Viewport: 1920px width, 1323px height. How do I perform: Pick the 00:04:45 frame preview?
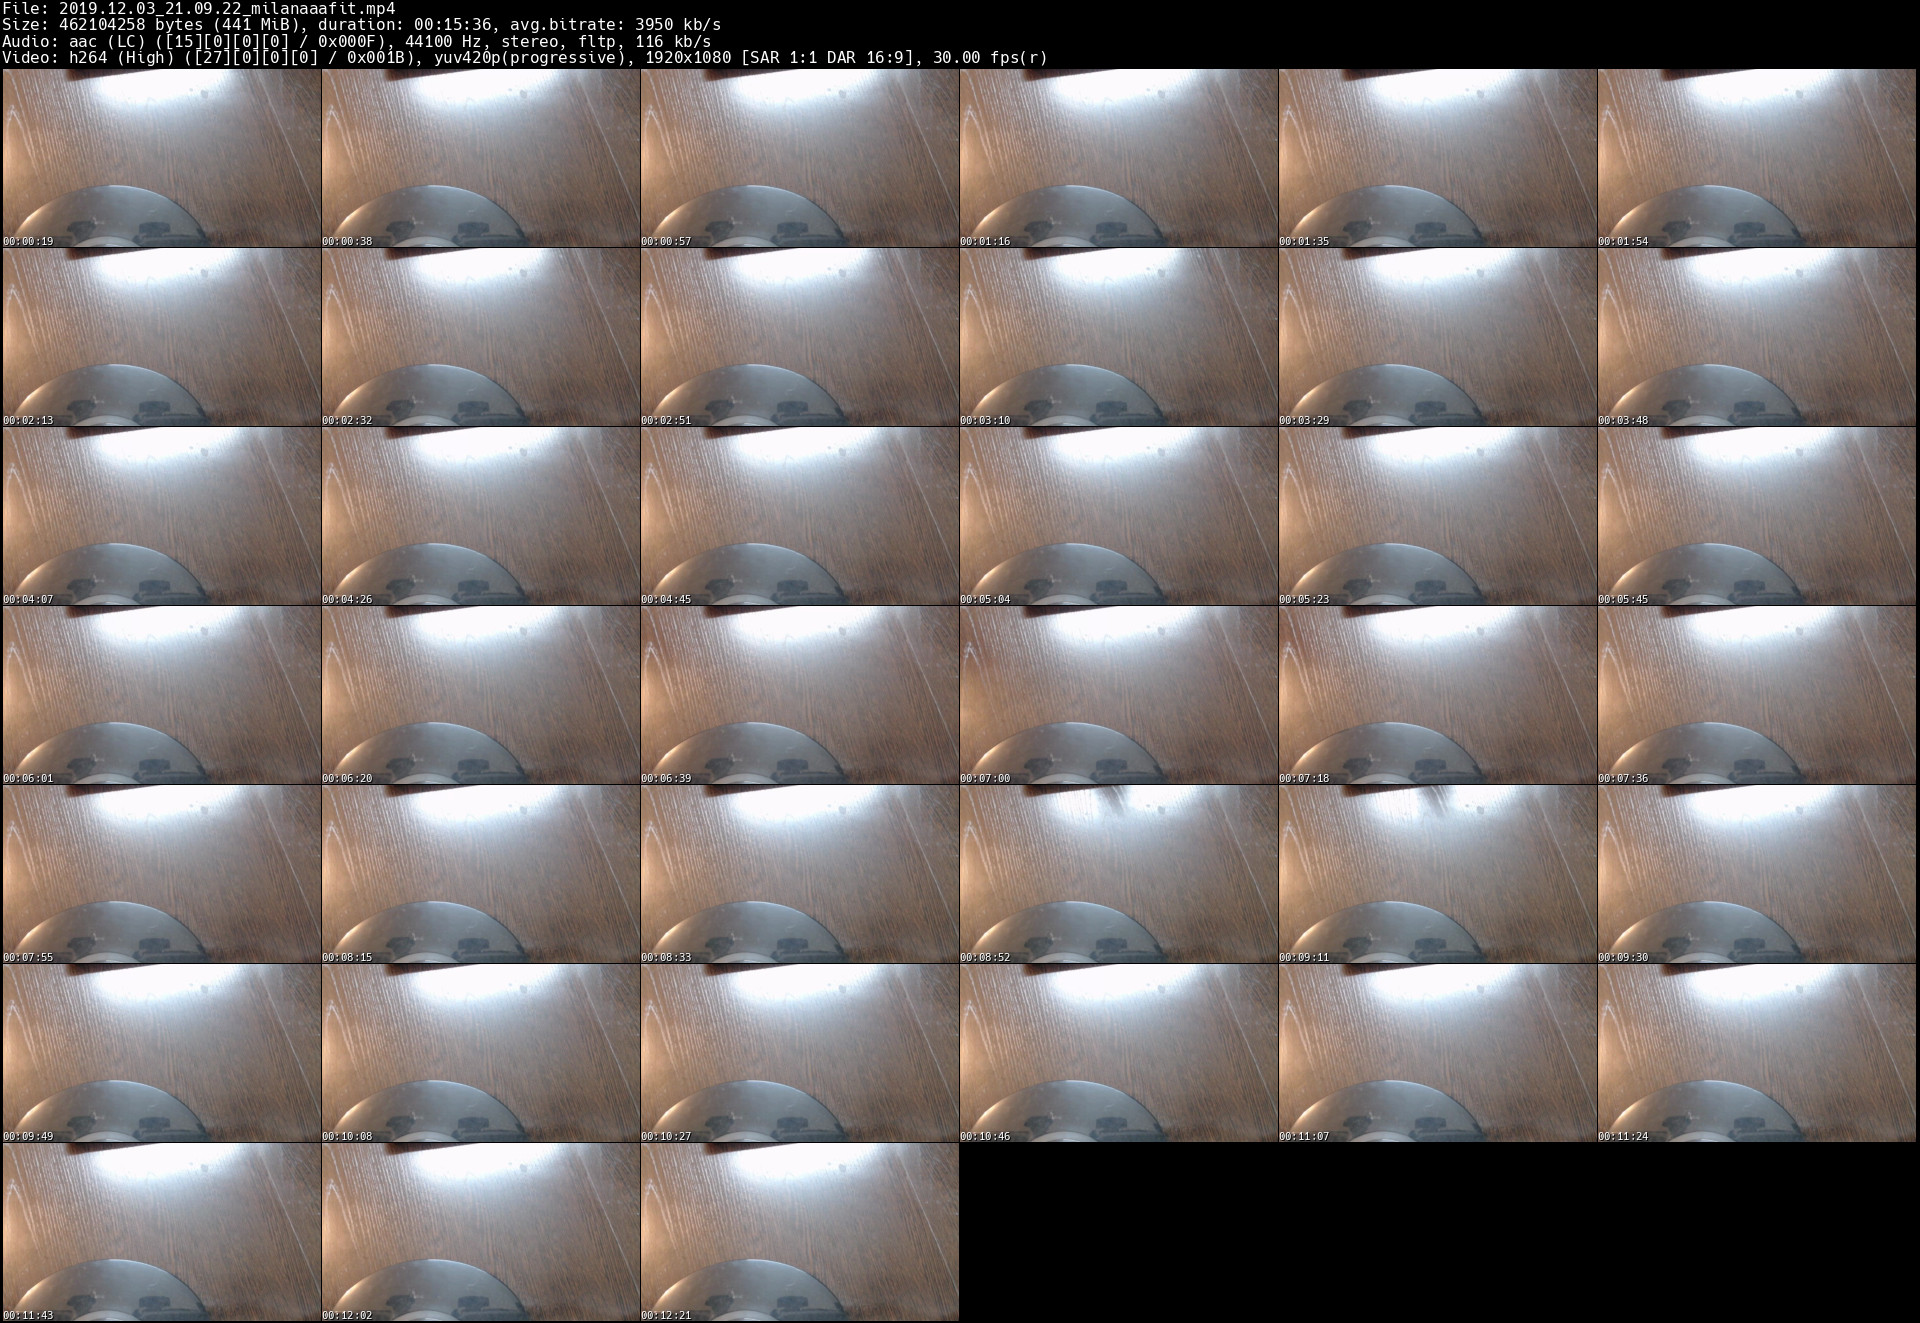point(799,516)
